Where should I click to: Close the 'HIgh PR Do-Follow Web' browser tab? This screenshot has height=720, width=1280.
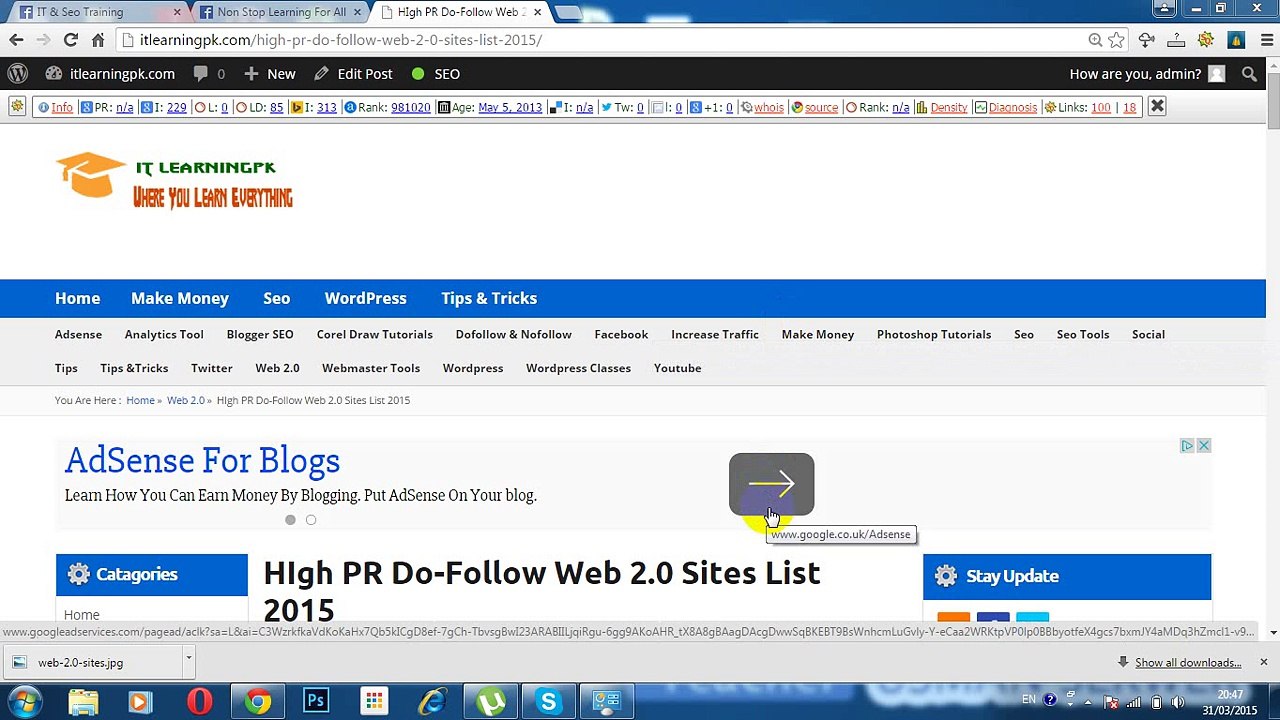(x=537, y=12)
